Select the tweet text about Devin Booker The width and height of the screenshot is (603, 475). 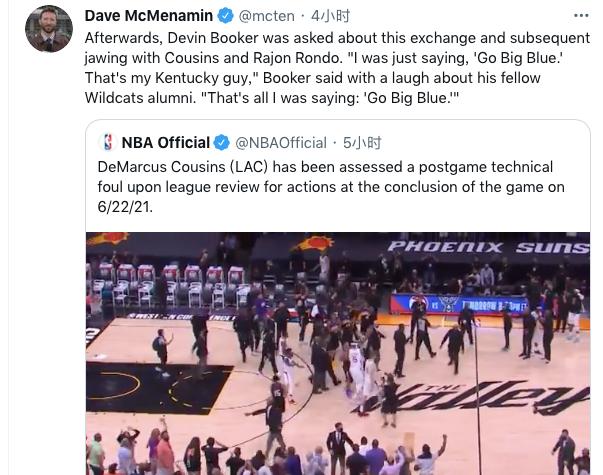tap(337, 68)
